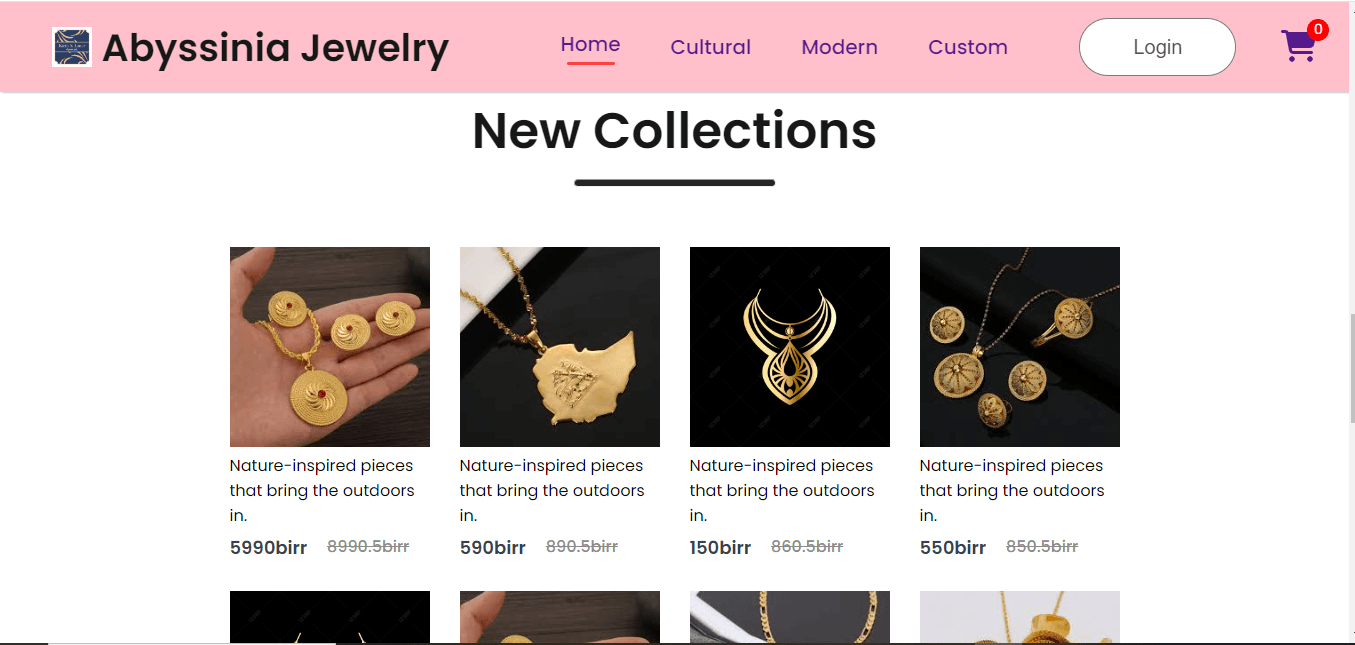Open the hand-held gold earring set product

click(x=330, y=347)
